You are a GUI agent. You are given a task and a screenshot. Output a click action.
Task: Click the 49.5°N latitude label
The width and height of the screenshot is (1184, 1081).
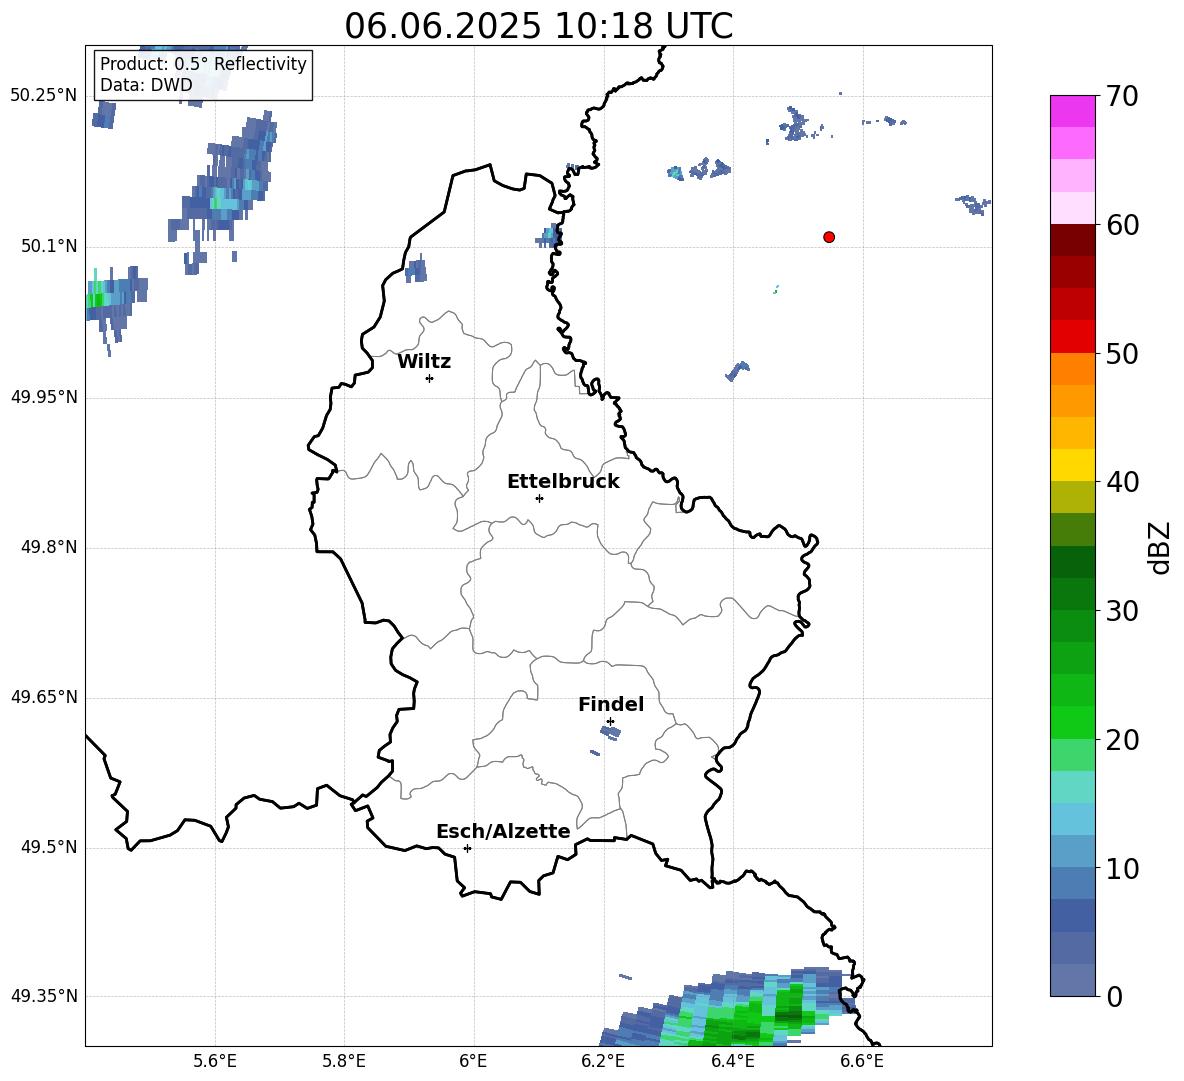click(x=49, y=847)
